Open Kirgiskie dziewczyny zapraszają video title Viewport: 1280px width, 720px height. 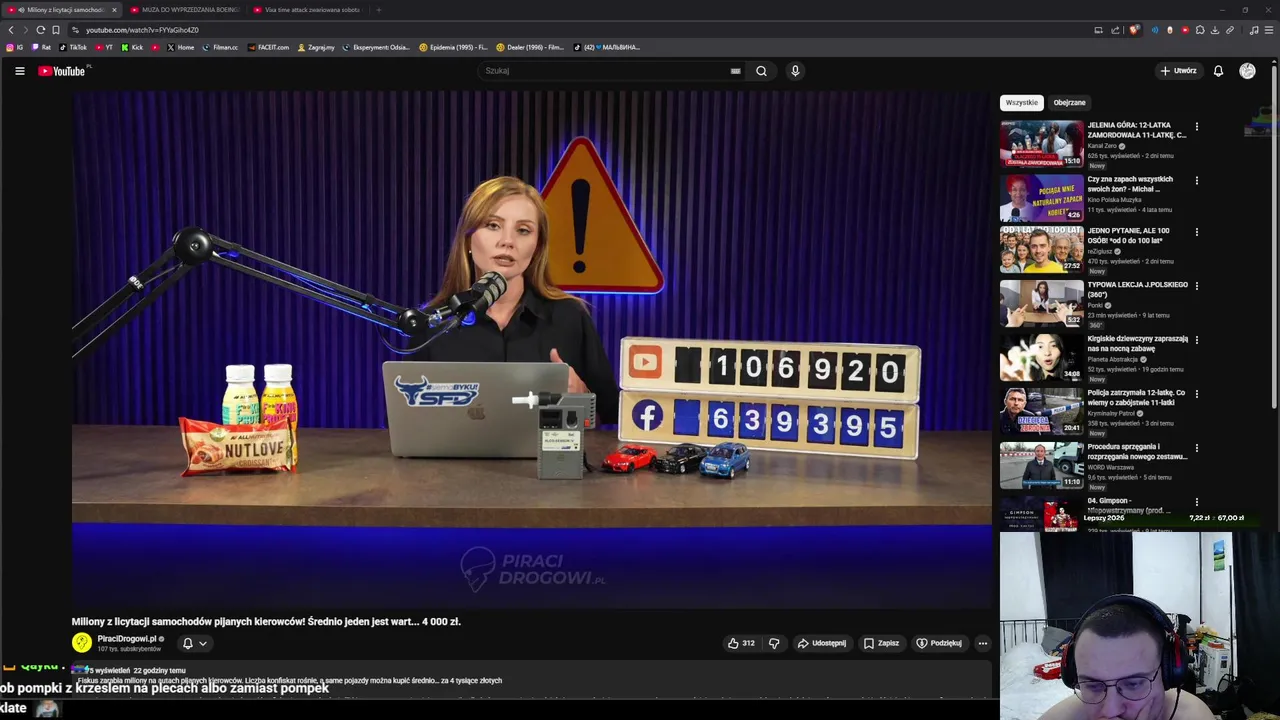point(1137,343)
